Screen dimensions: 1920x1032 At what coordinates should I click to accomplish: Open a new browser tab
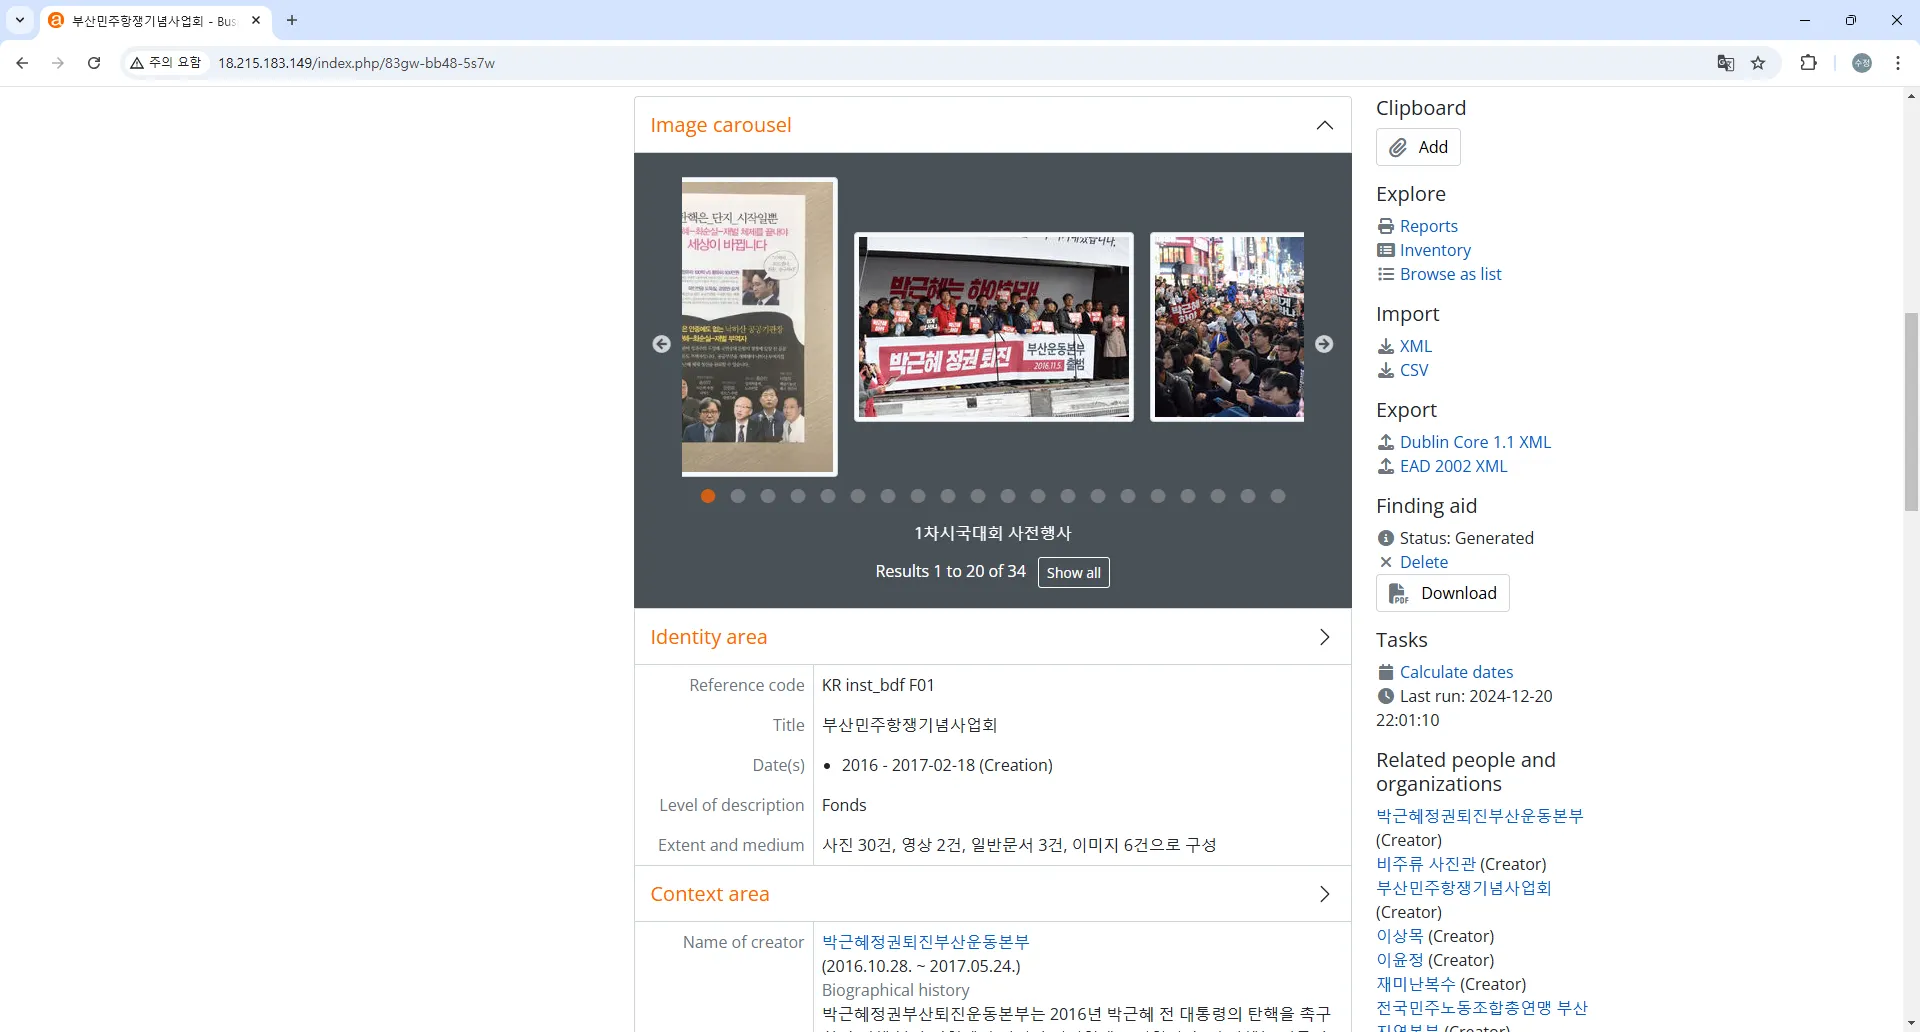click(292, 20)
